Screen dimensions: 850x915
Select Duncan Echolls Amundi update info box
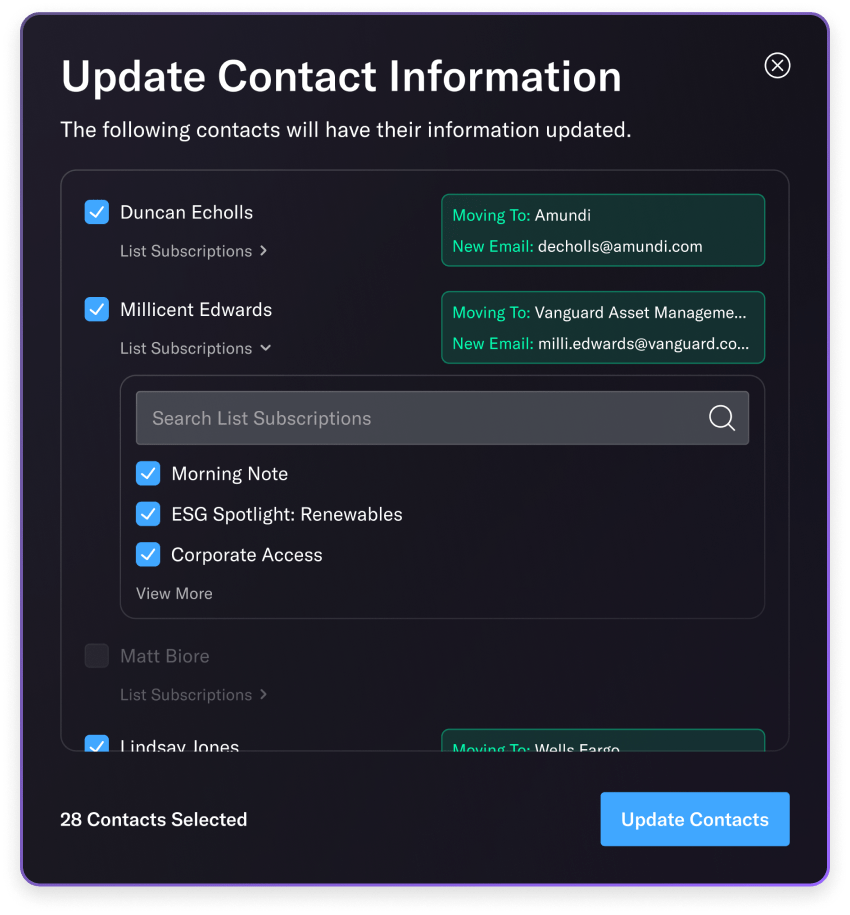point(603,230)
